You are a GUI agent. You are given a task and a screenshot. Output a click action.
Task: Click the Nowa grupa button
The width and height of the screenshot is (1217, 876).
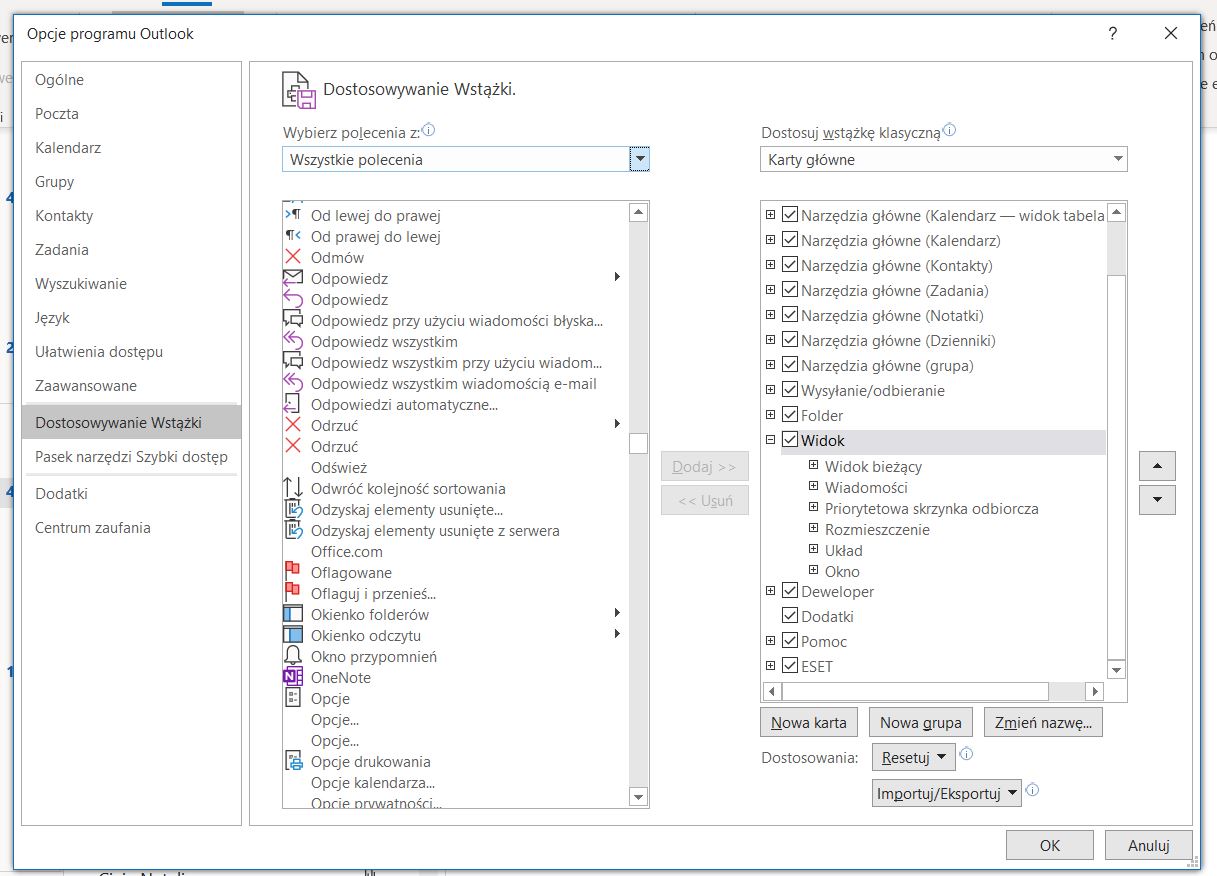(x=921, y=722)
